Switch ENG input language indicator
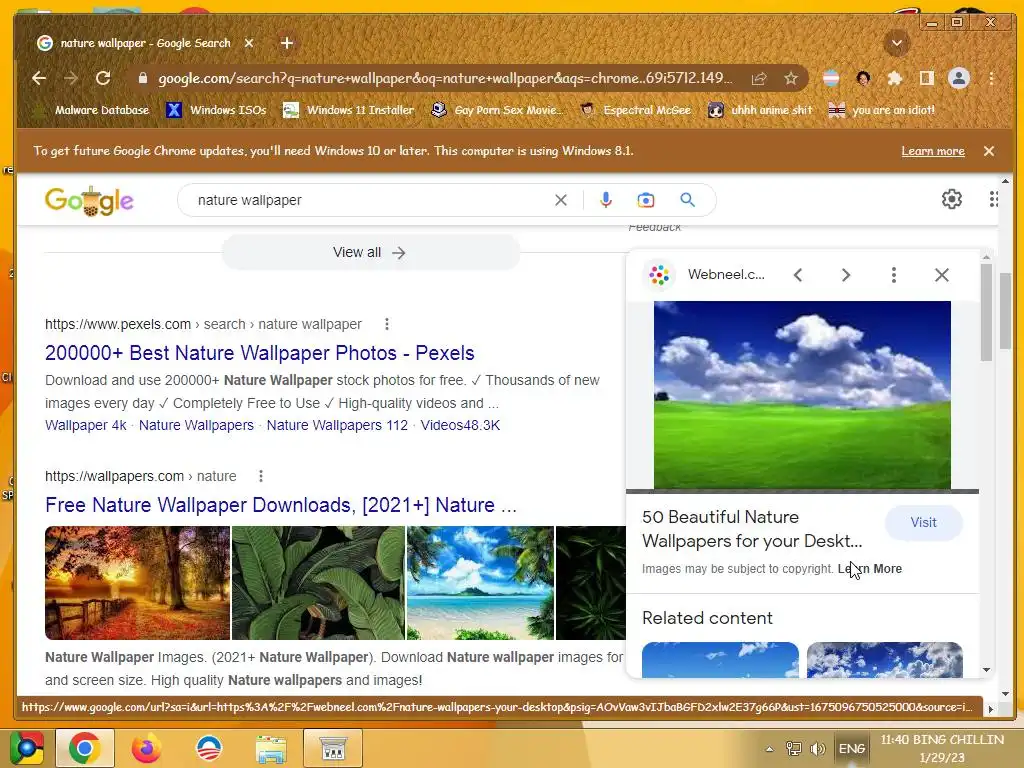Viewport: 1024px width, 768px height. (852, 749)
